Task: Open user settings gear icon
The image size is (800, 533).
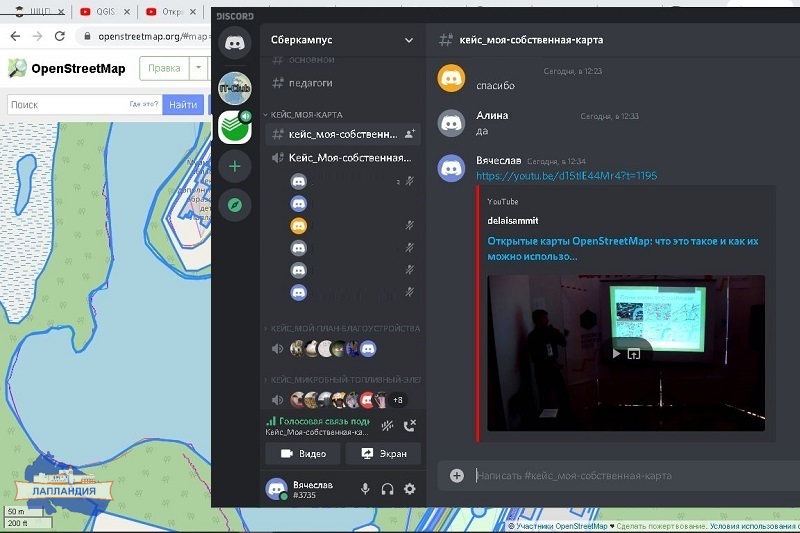Action: point(410,489)
